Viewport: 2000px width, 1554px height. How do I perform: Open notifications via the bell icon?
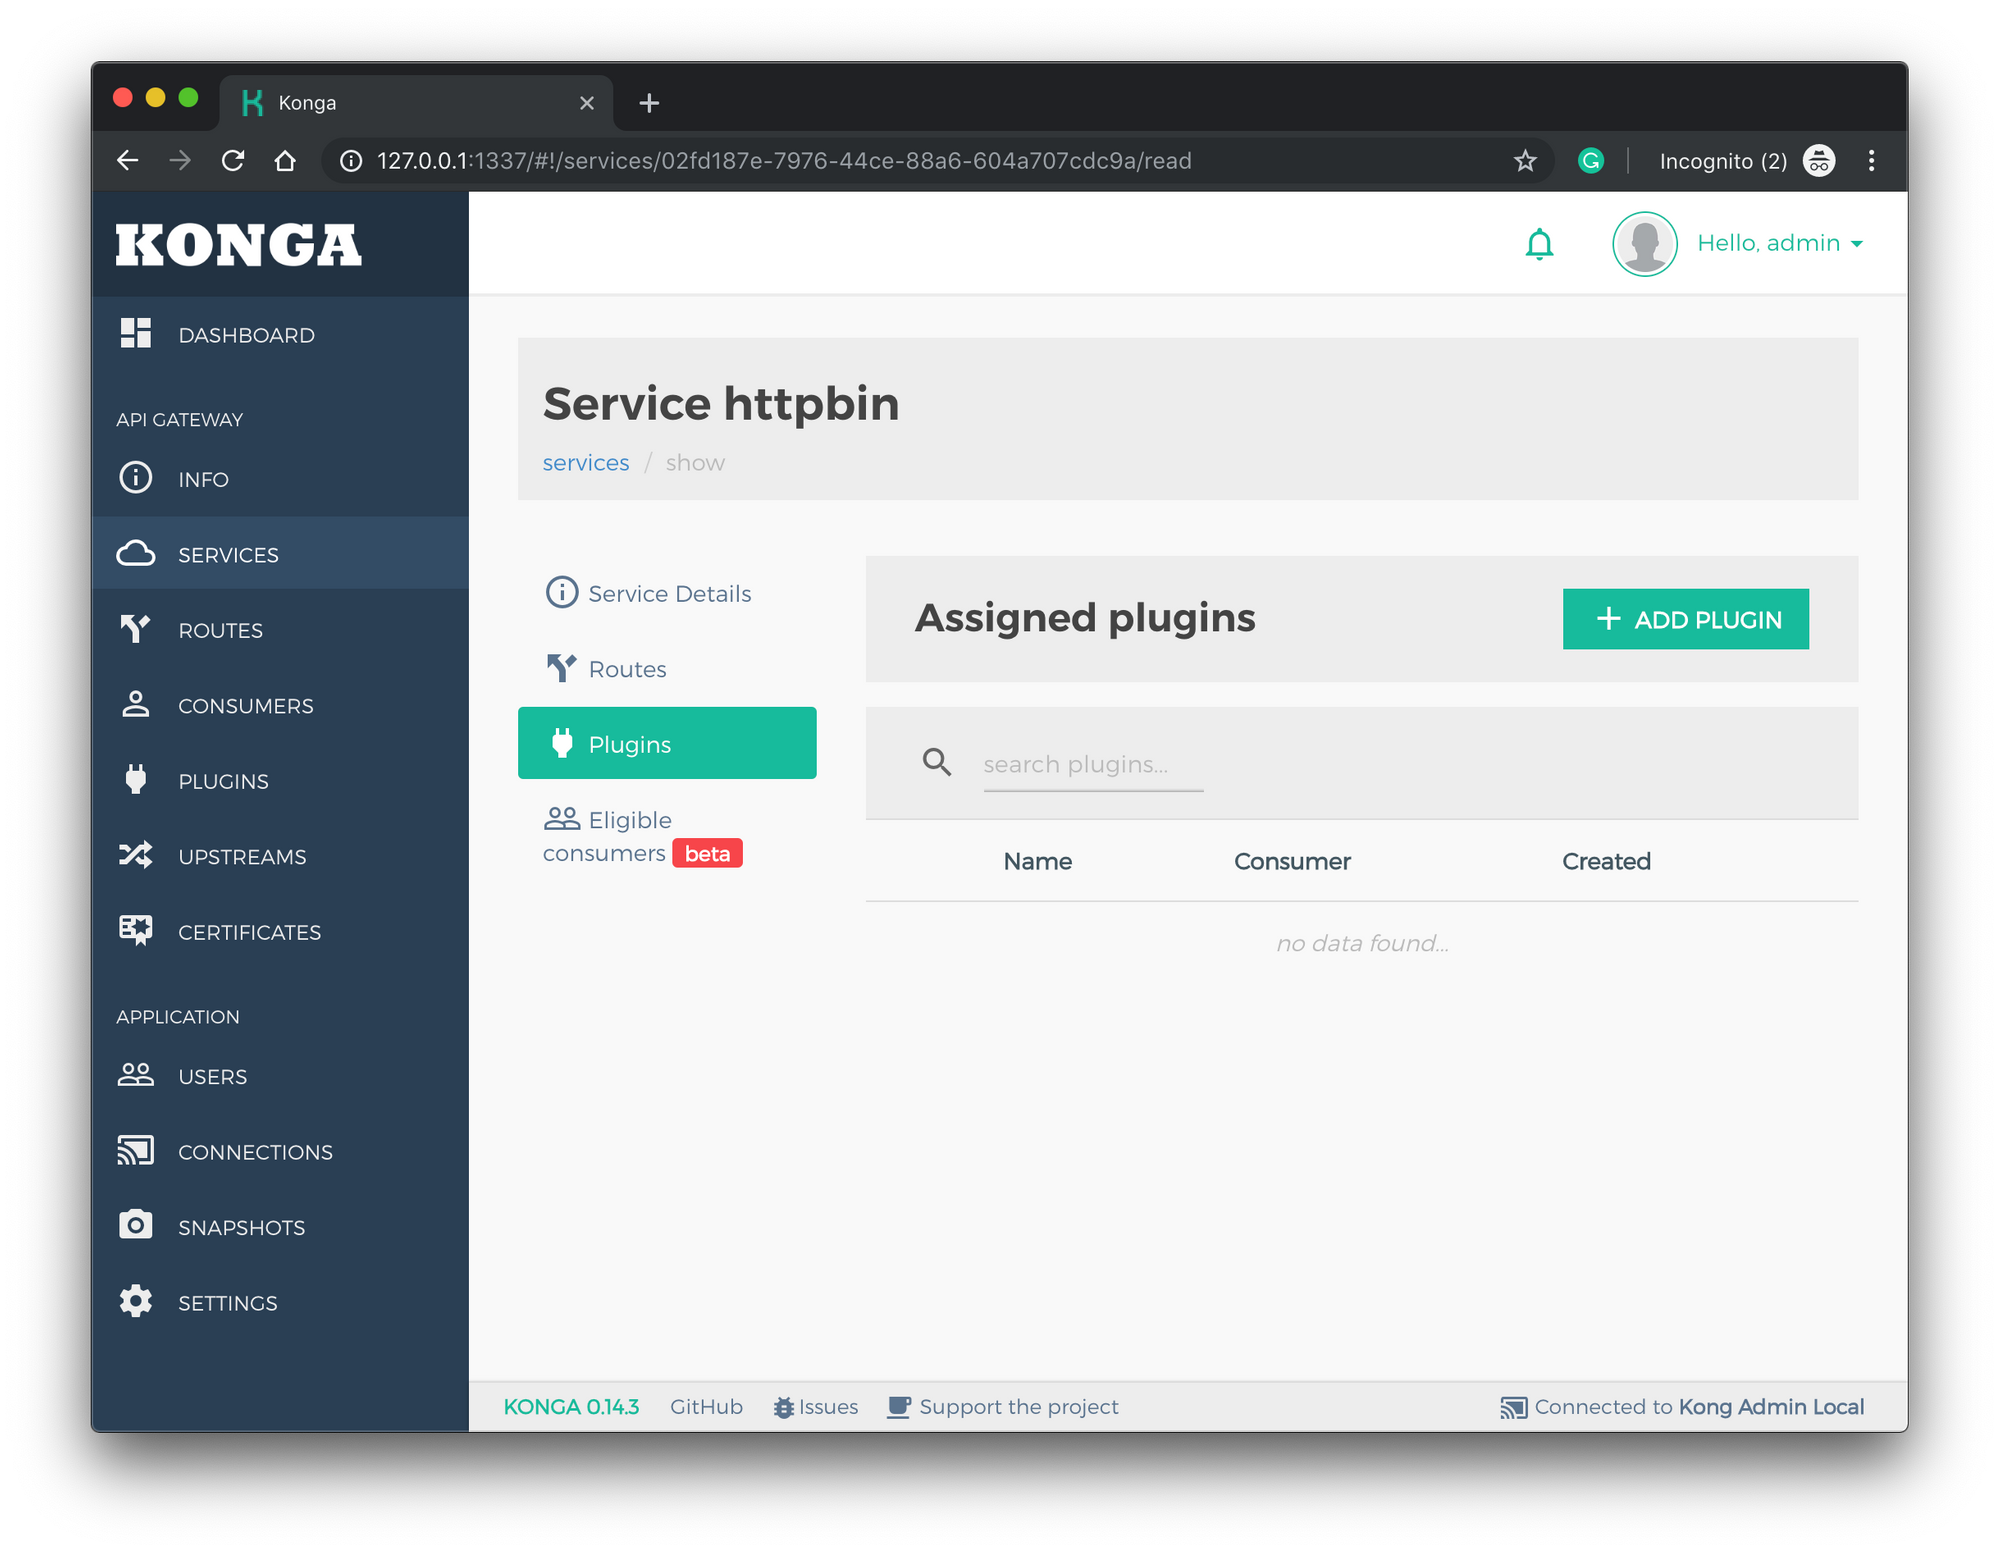(1539, 243)
